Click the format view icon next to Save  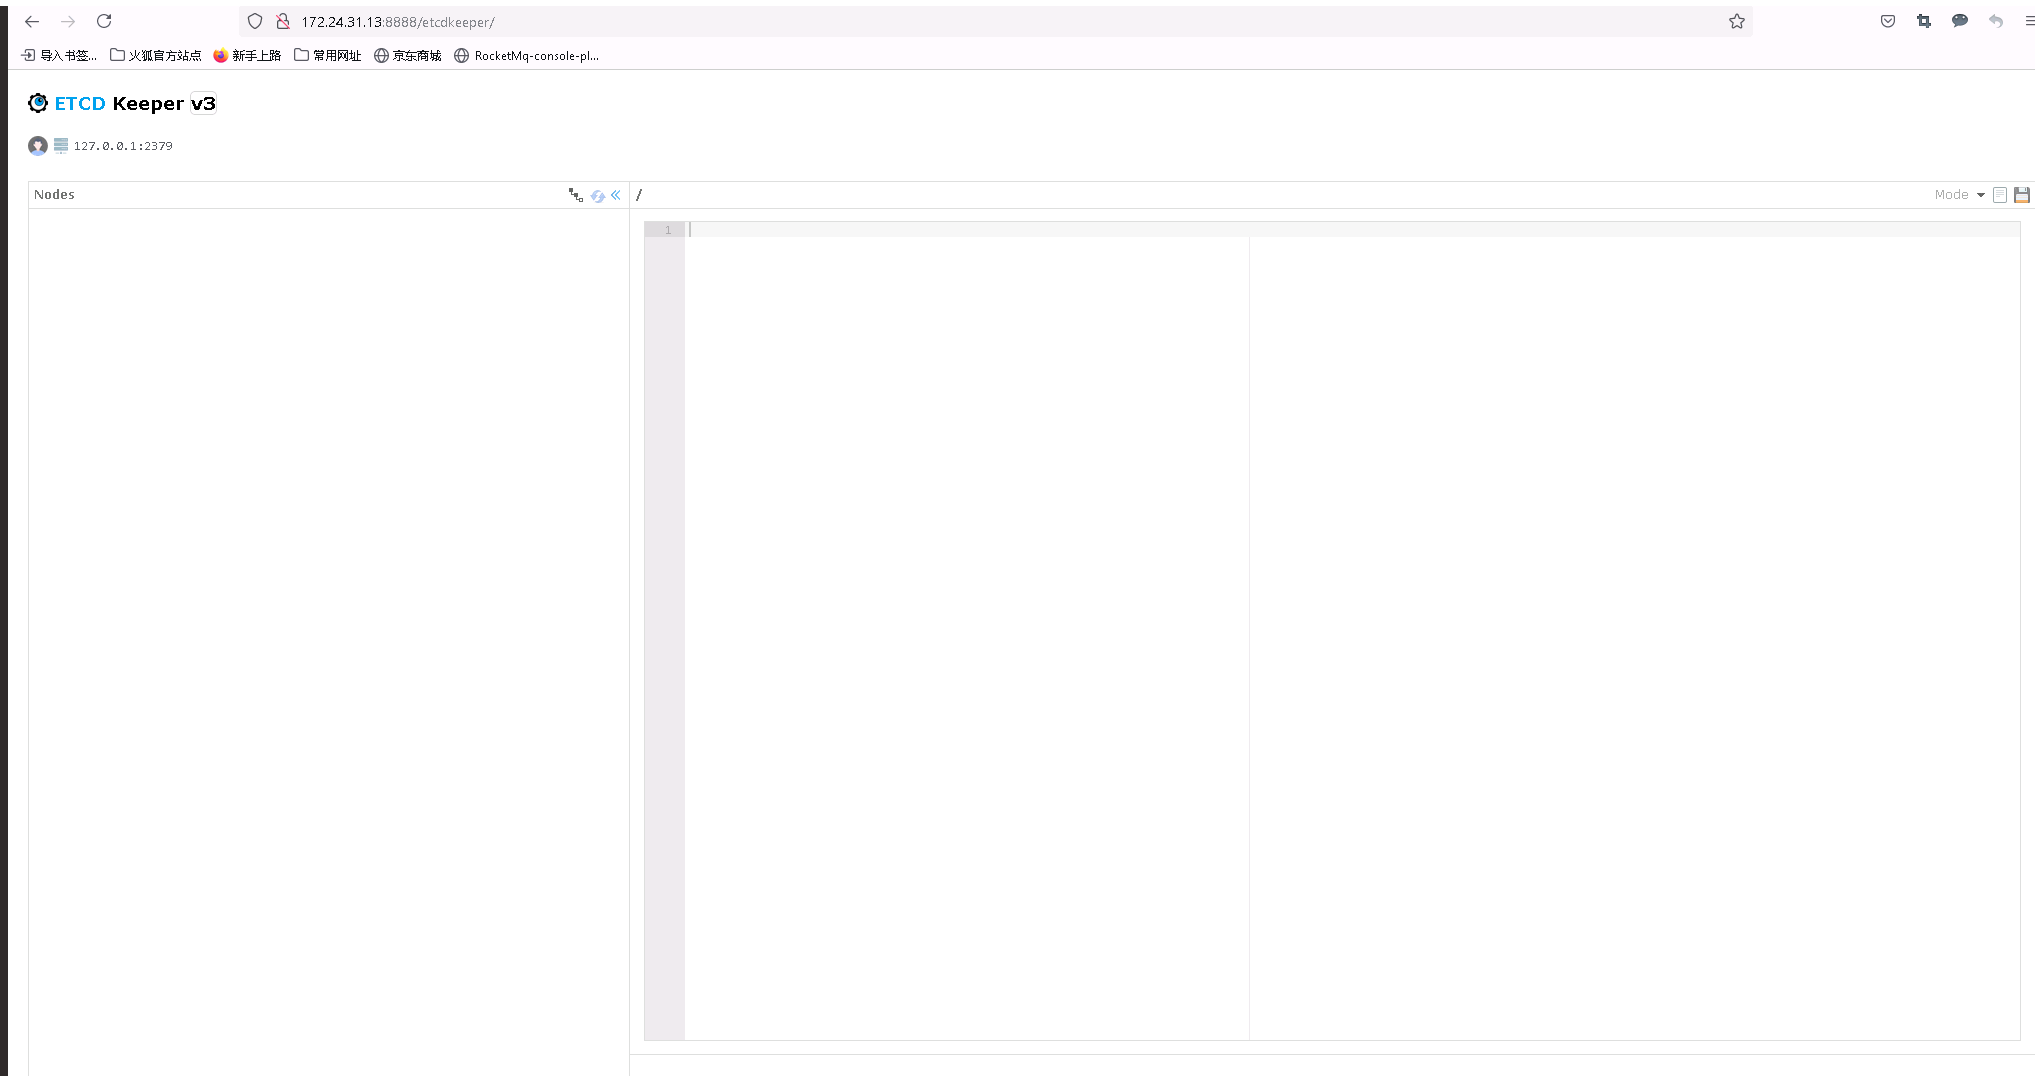pos(2000,194)
